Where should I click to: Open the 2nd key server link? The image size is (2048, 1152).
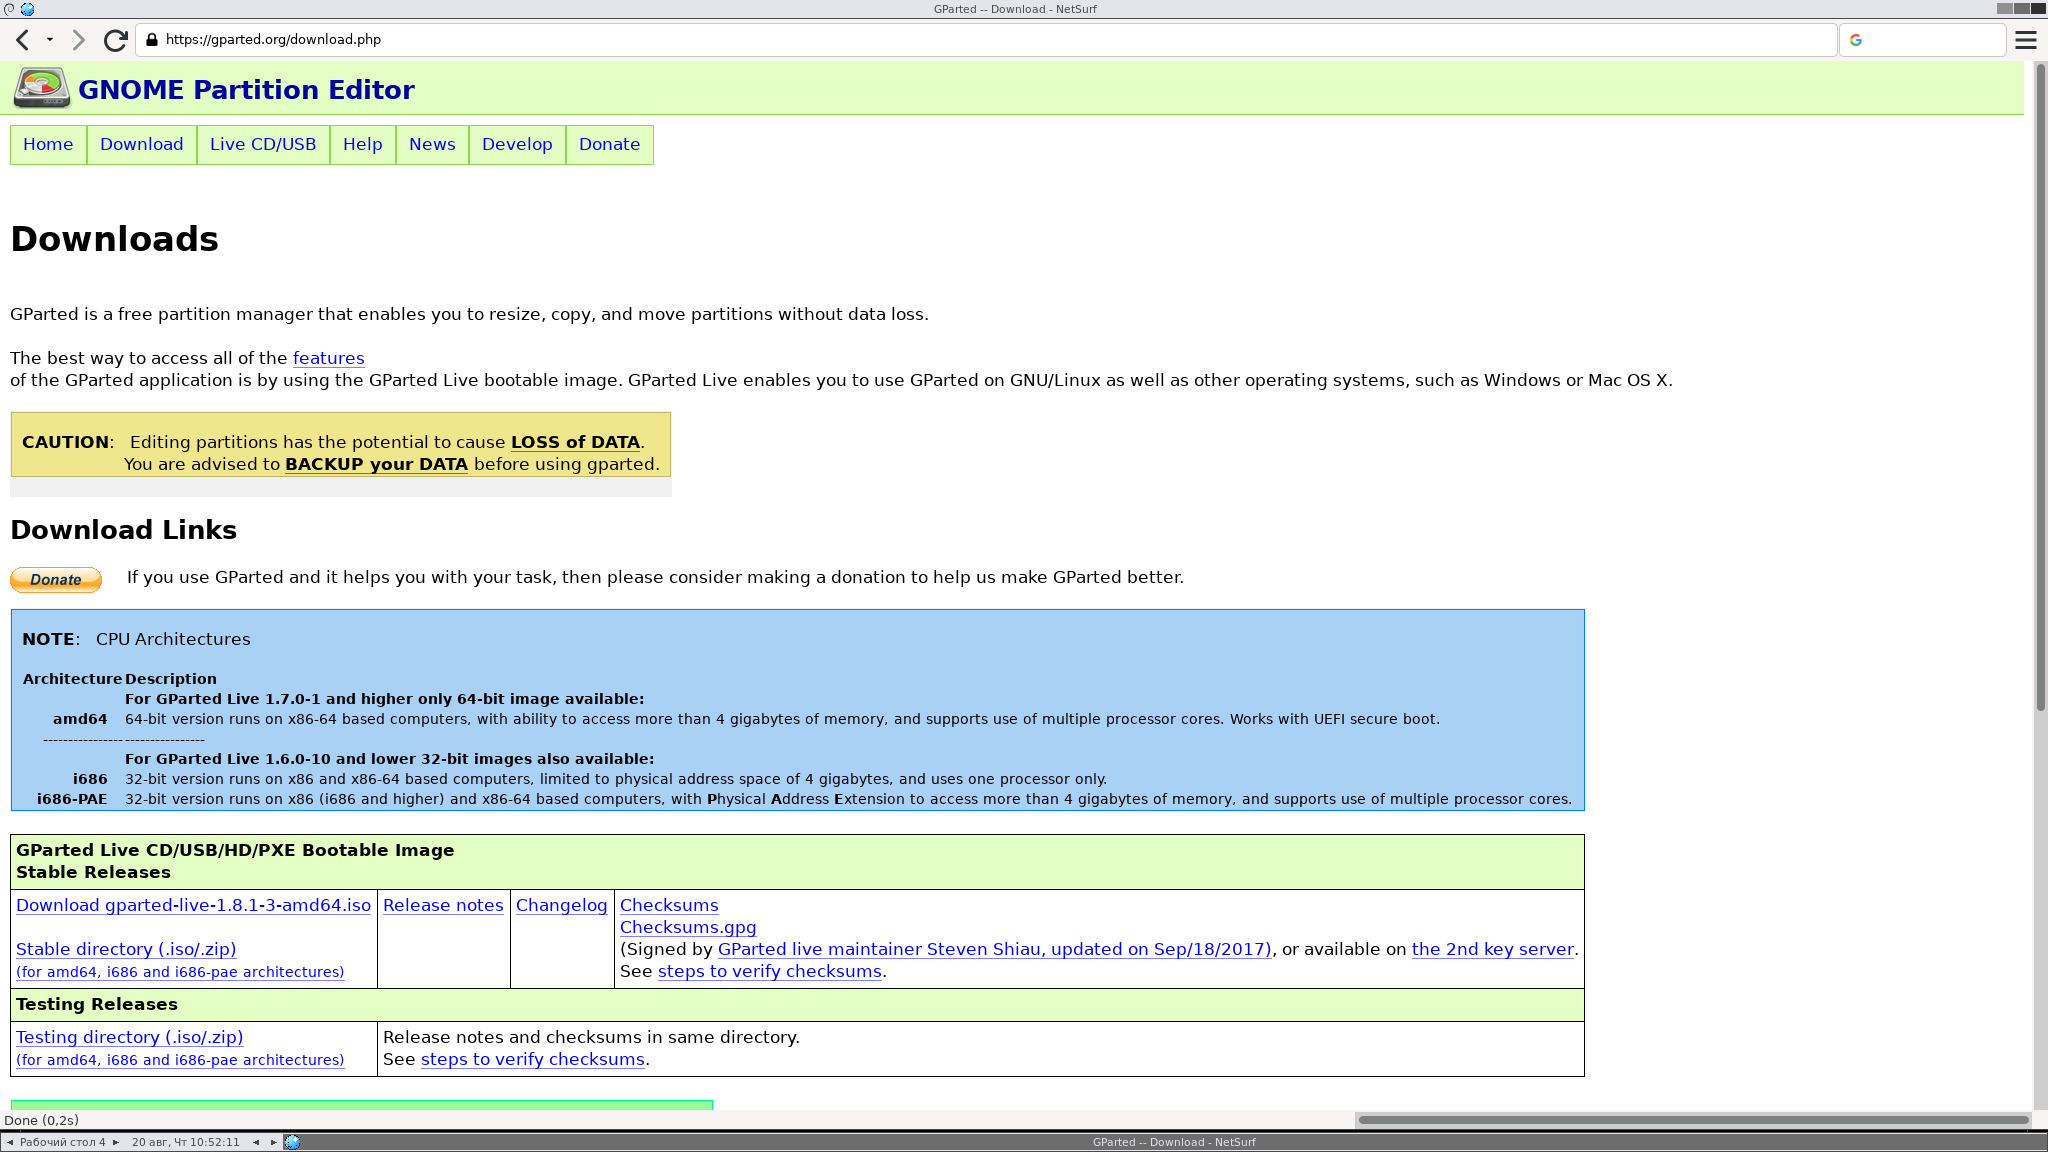point(1493,949)
